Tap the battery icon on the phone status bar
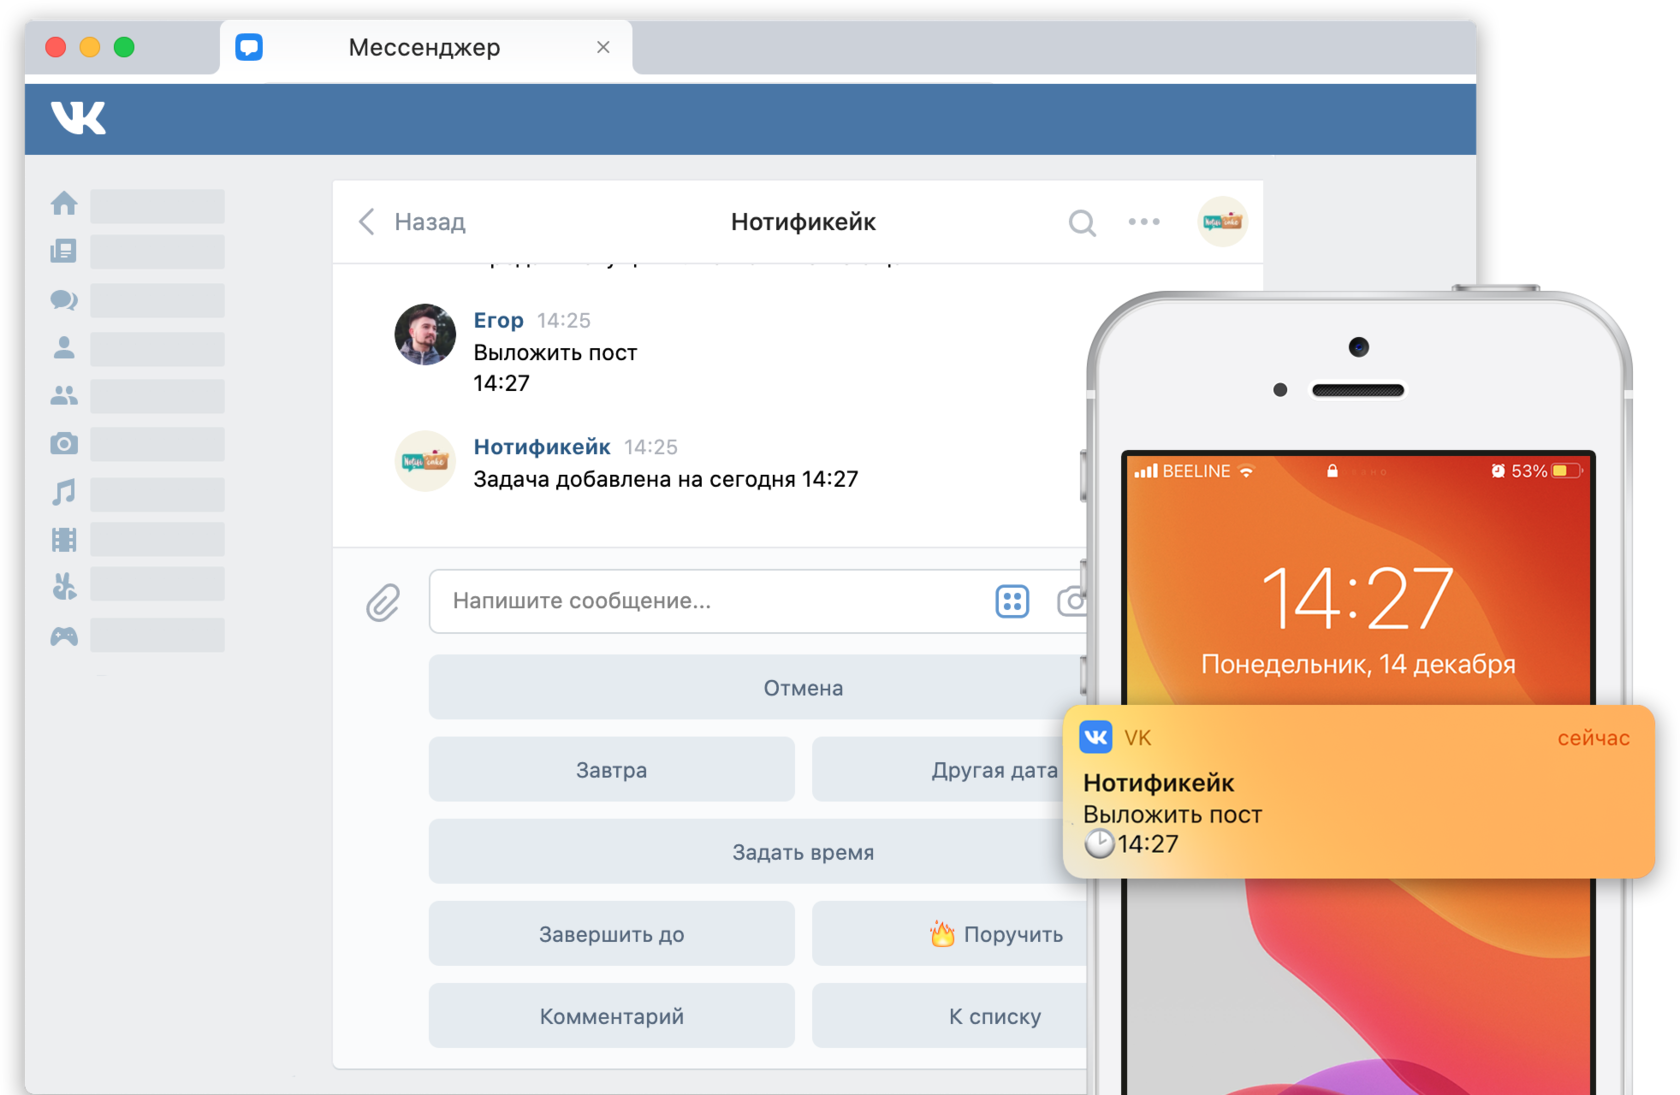The width and height of the screenshot is (1680, 1095). point(1568,471)
